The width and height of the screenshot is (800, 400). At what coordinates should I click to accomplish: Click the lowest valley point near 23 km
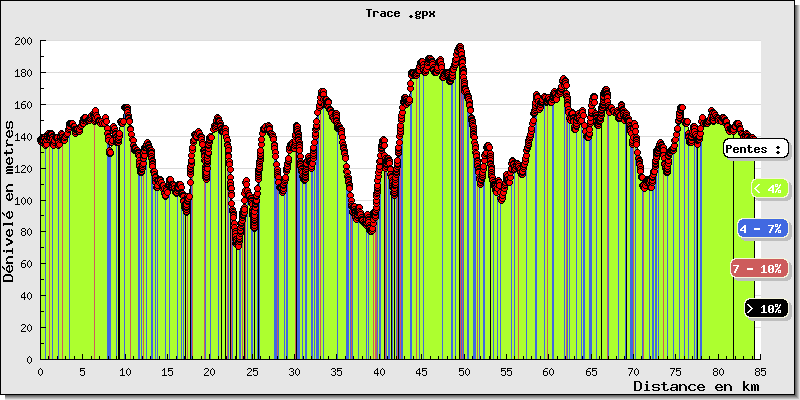click(x=238, y=245)
